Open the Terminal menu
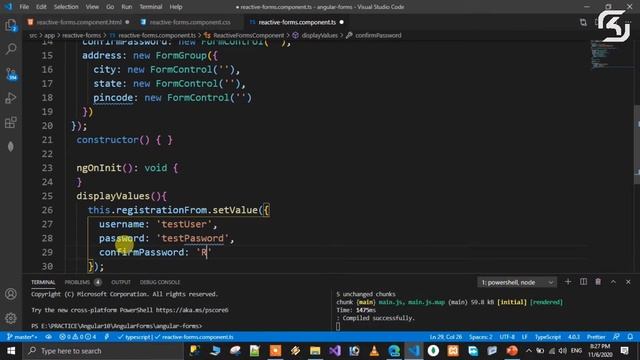 [x=151, y=7]
